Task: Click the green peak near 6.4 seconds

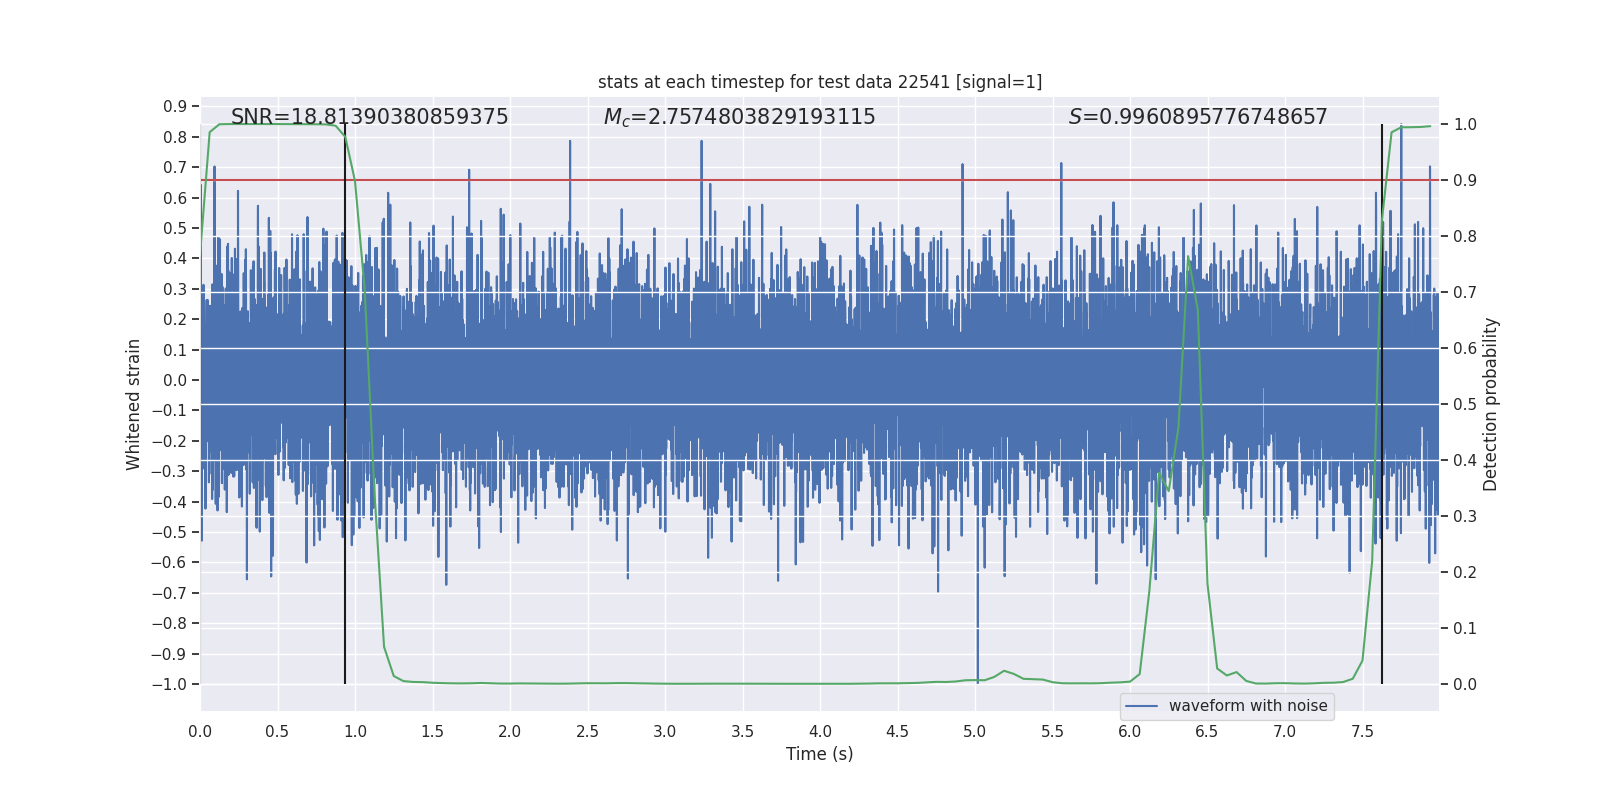Action: (1188, 258)
